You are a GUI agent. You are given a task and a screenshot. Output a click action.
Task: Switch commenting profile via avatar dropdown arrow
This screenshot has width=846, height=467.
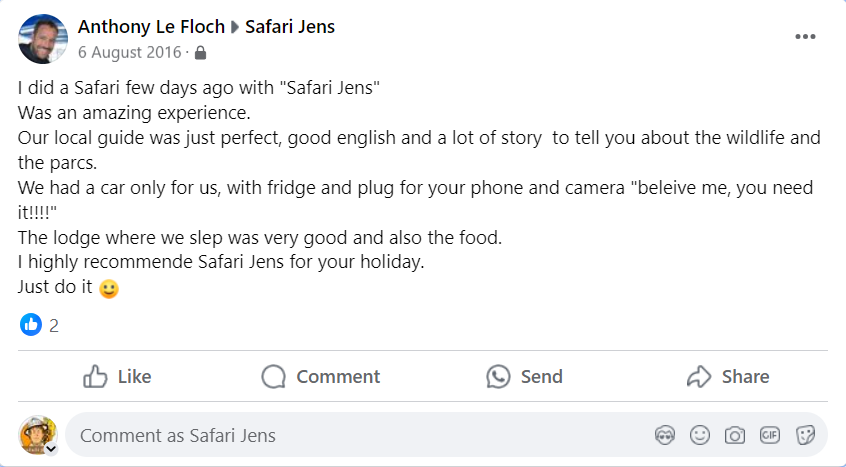(x=51, y=449)
